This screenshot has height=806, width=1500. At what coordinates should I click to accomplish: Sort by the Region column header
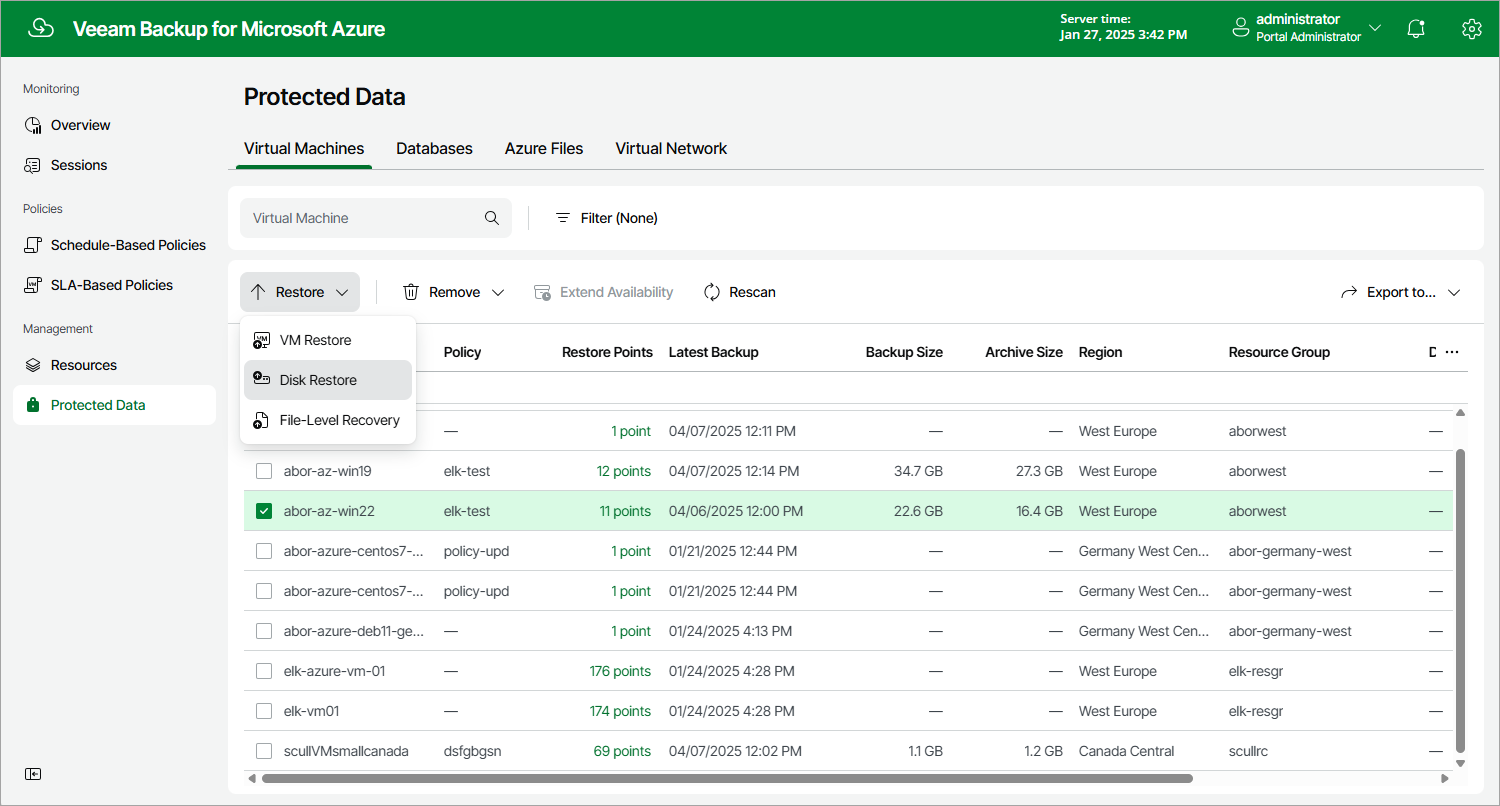click(x=1100, y=352)
